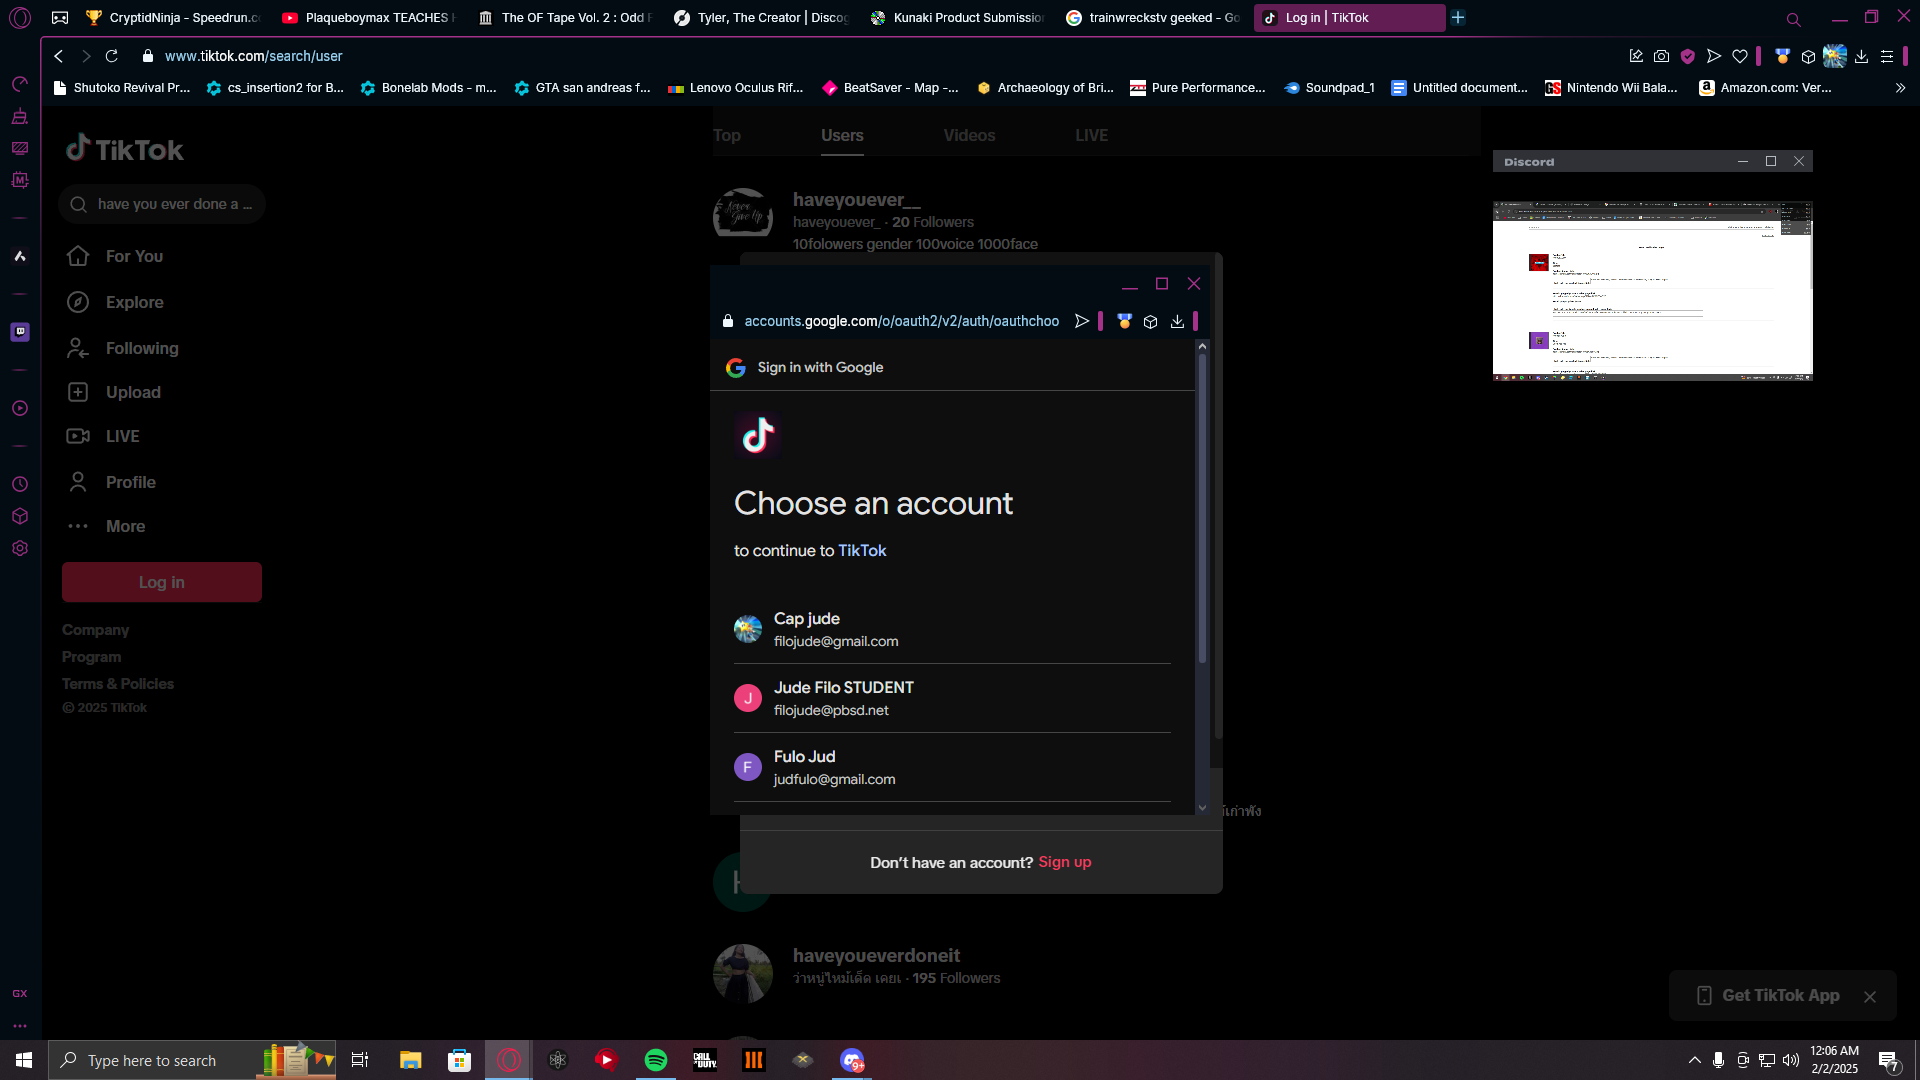
Task: Click the Windows taskbar search box
Action: 150,1060
